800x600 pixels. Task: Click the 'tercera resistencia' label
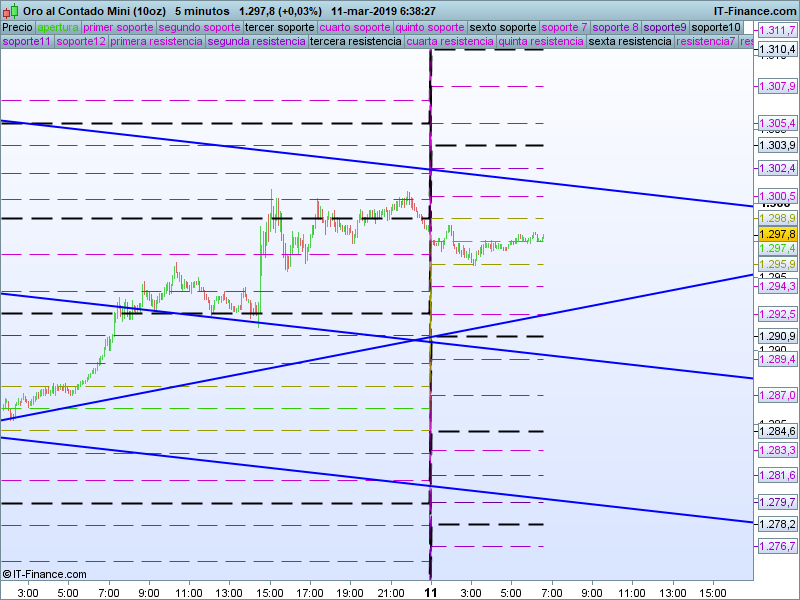pyautogui.click(x=355, y=42)
